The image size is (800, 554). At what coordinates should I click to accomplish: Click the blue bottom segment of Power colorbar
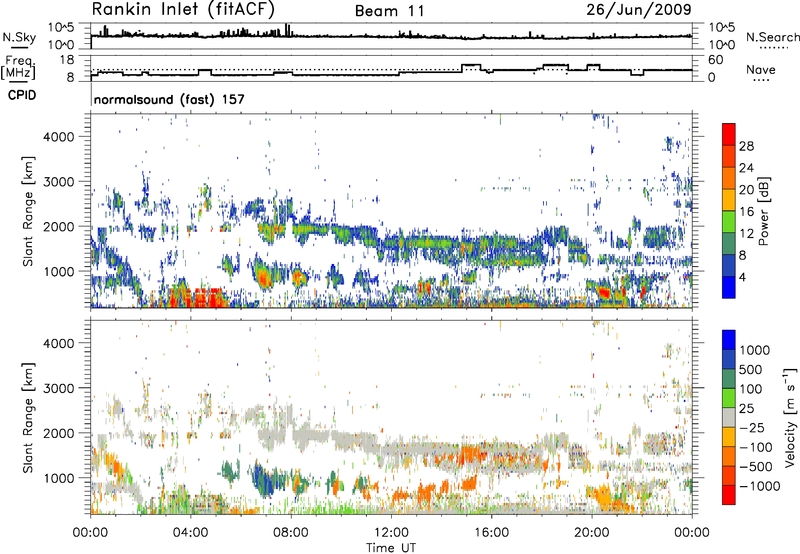[729, 287]
